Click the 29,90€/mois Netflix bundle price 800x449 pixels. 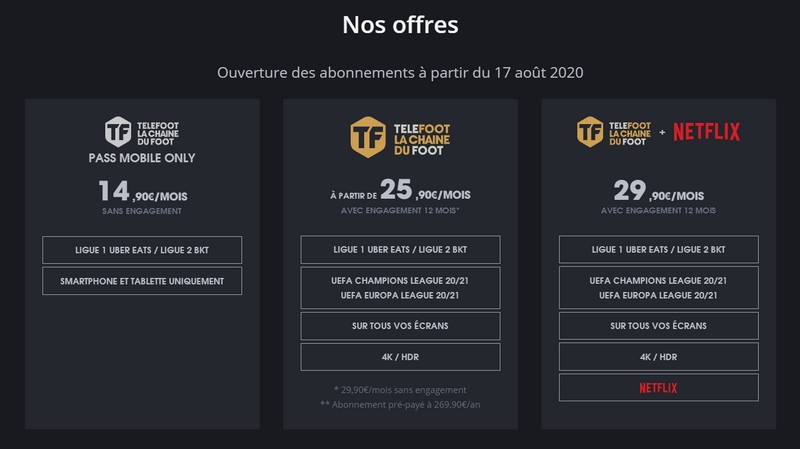[658, 191]
